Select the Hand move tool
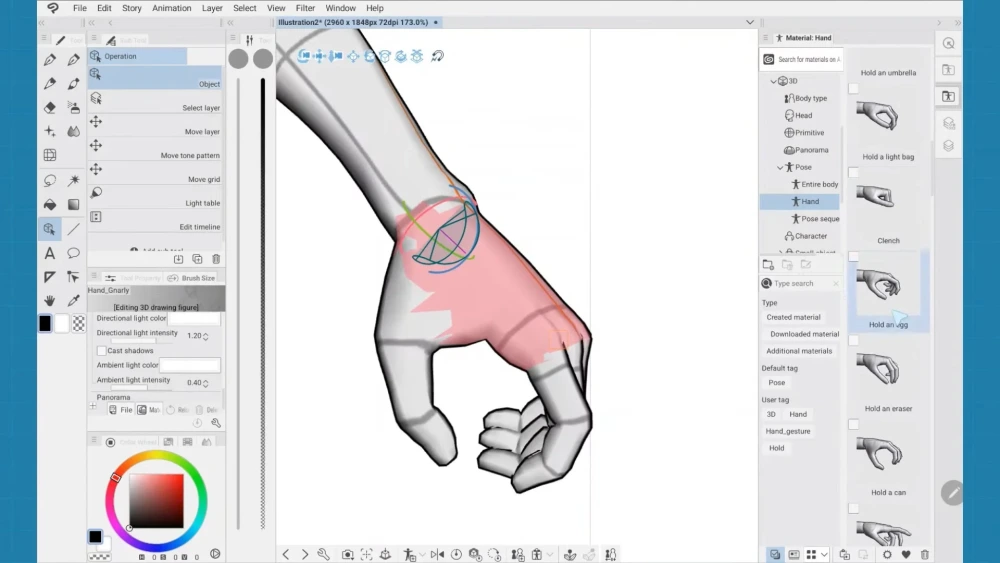Screen dimensions: 1000x563 pos(50,300)
